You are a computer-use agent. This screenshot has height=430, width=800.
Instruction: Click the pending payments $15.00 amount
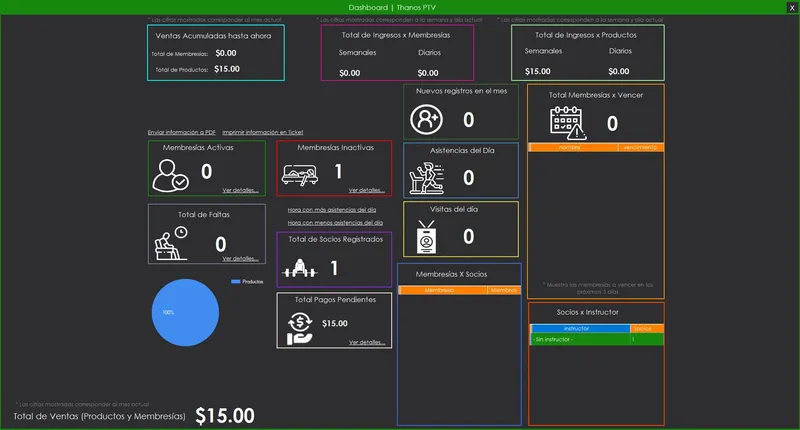(335, 323)
